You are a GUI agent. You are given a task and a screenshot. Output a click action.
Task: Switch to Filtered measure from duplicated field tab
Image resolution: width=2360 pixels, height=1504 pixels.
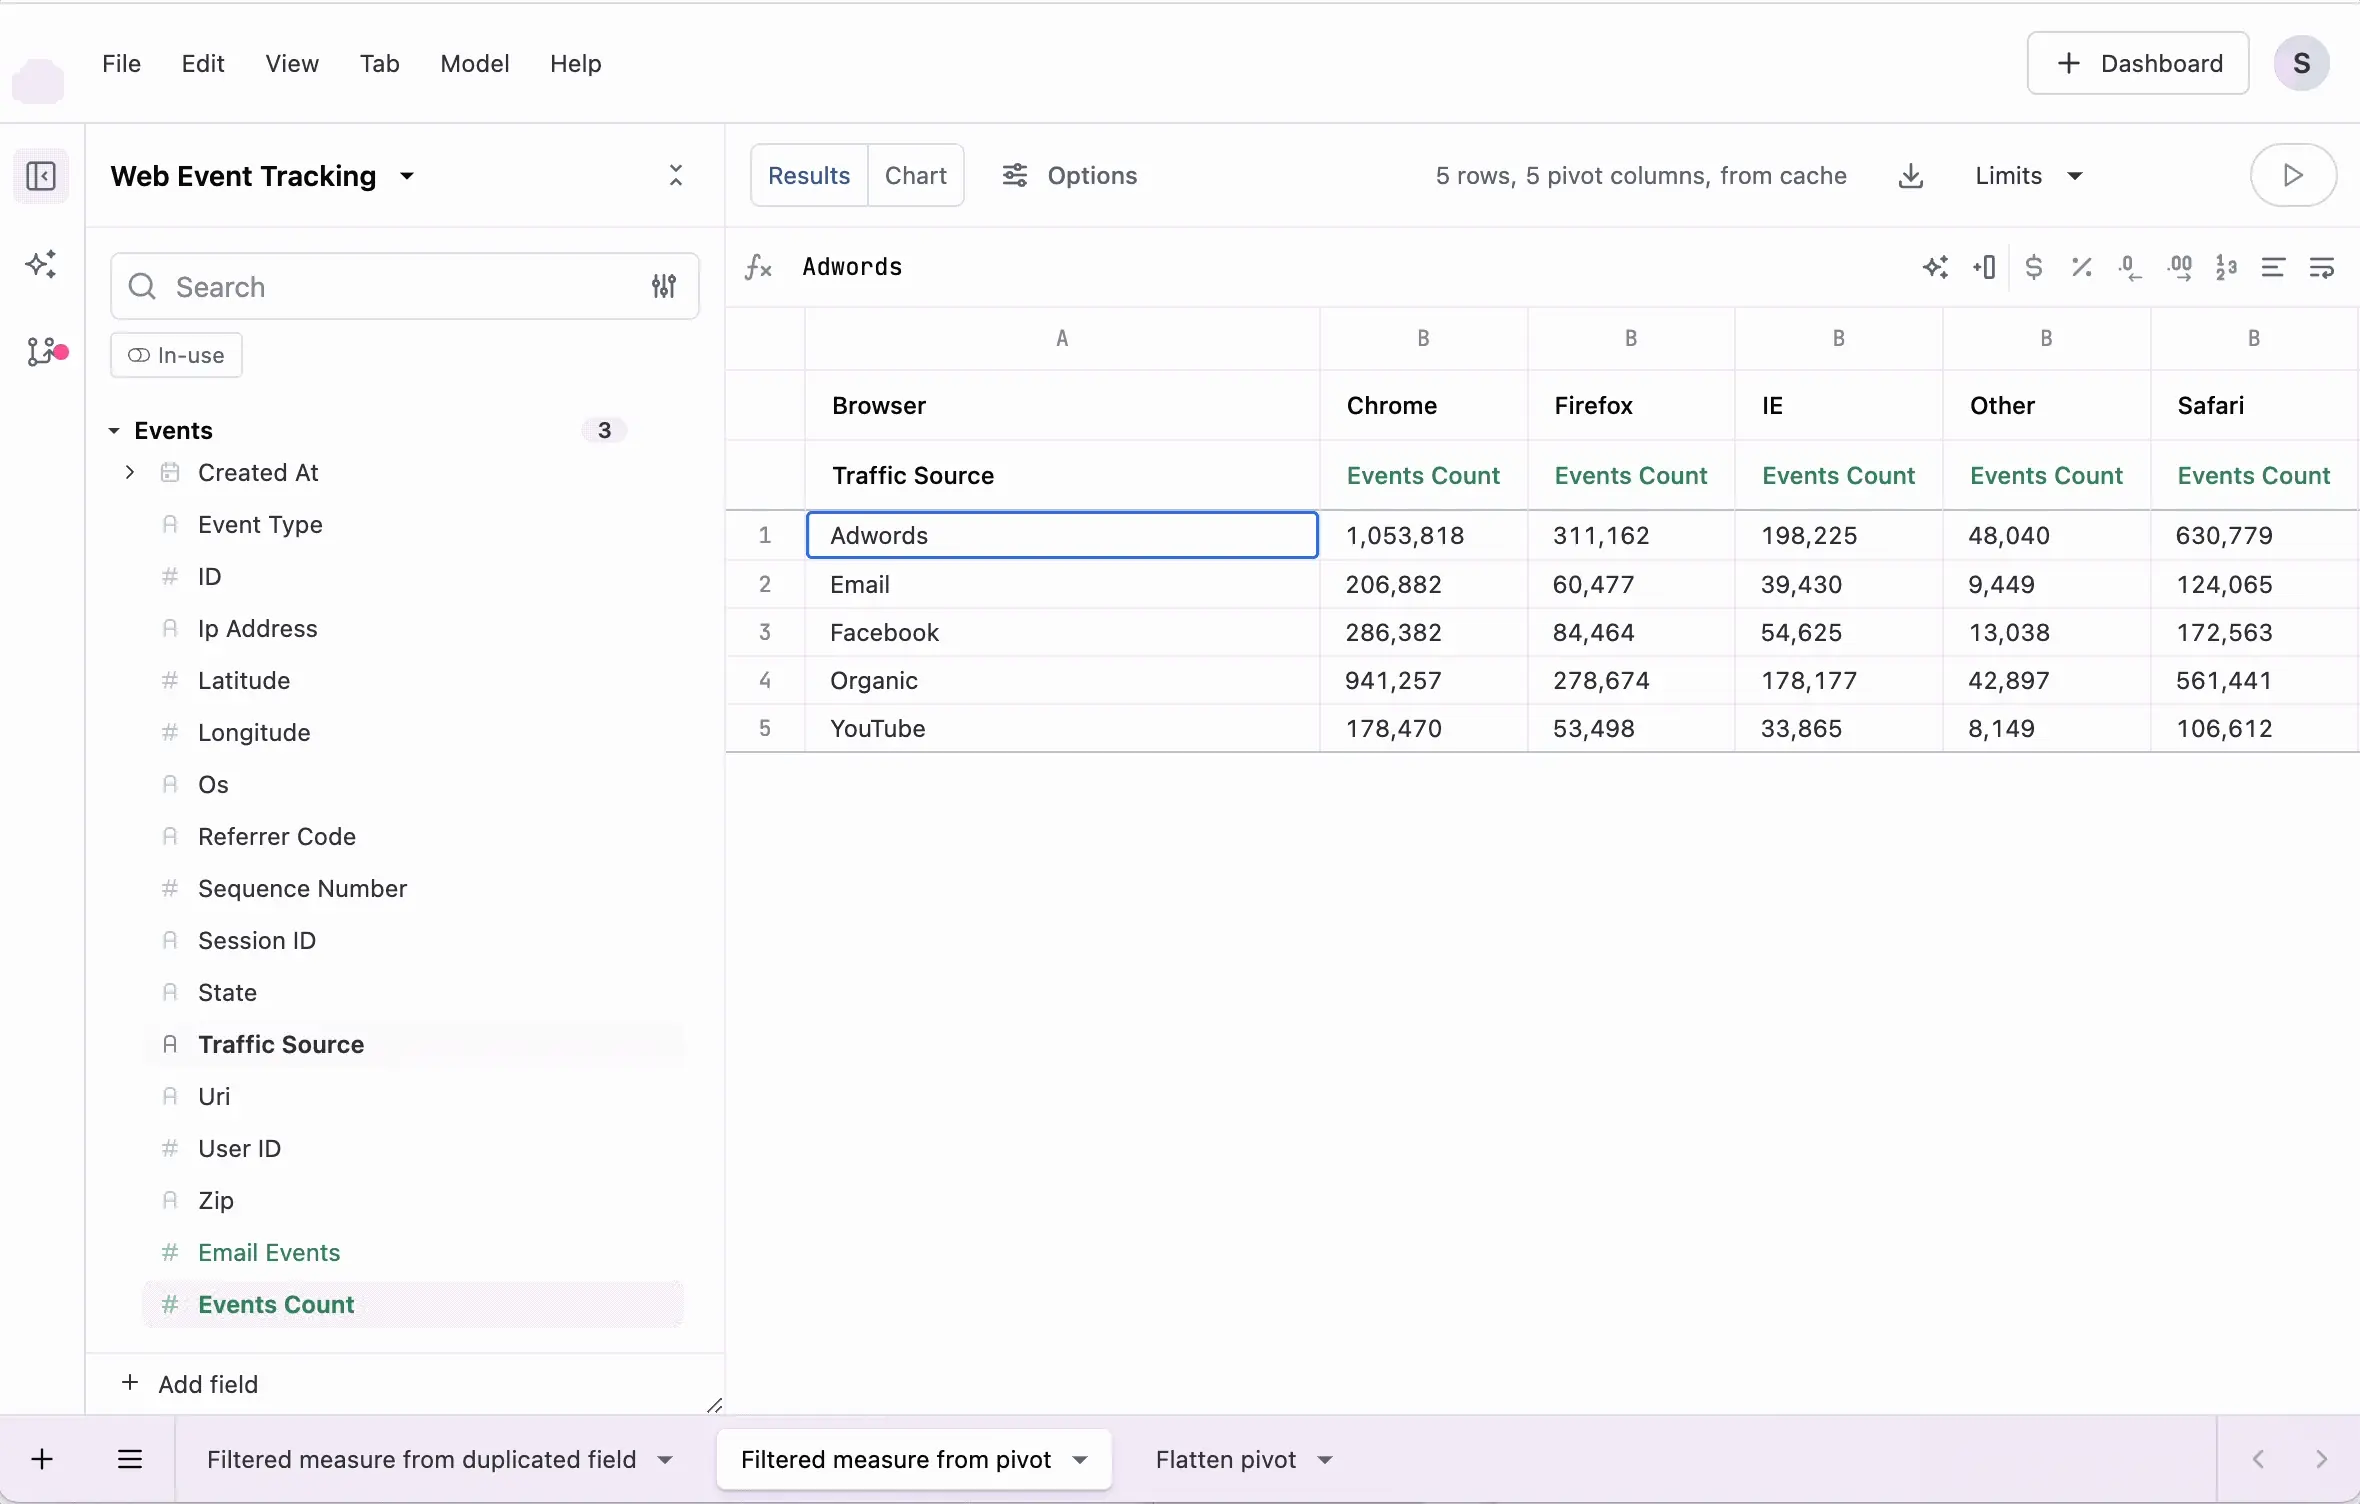click(421, 1460)
